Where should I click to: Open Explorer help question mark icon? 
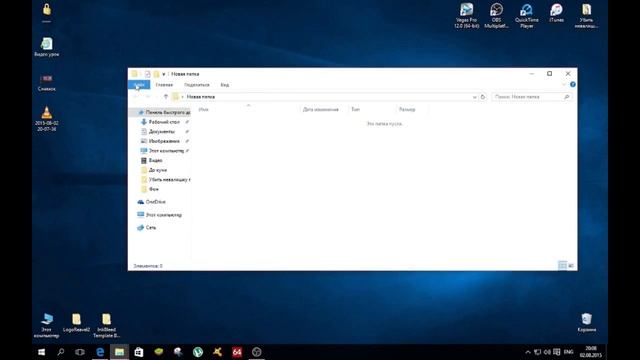point(573,84)
